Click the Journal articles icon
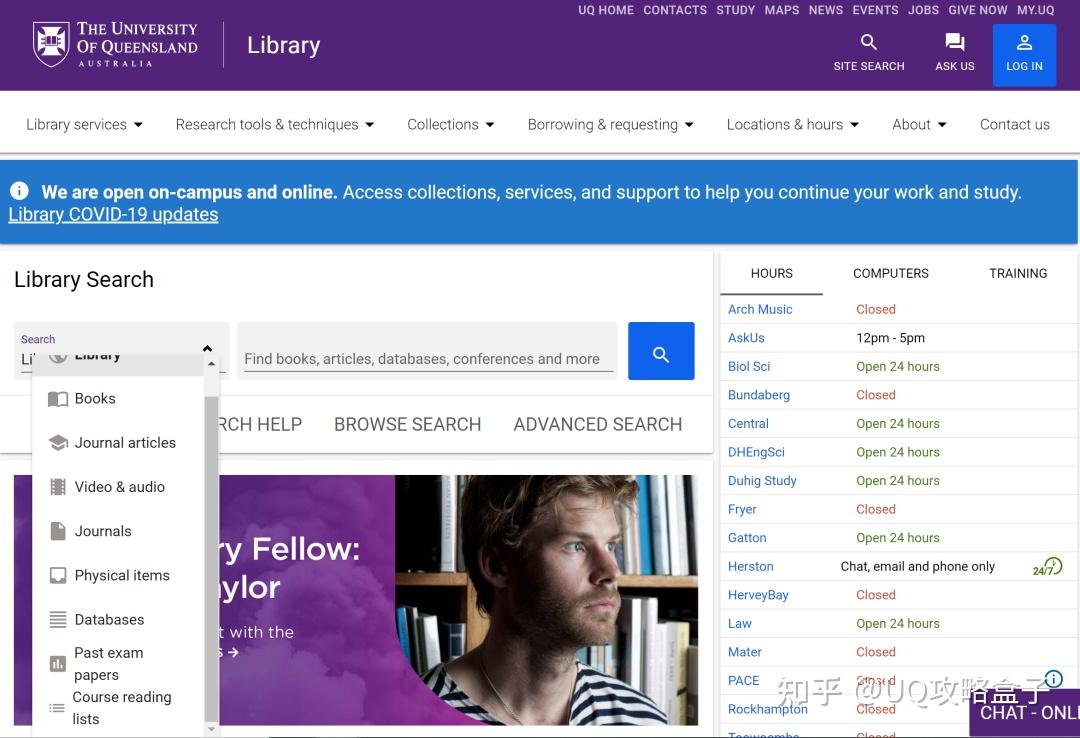This screenshot has width=1080, height=738. (x=57, y=442)
